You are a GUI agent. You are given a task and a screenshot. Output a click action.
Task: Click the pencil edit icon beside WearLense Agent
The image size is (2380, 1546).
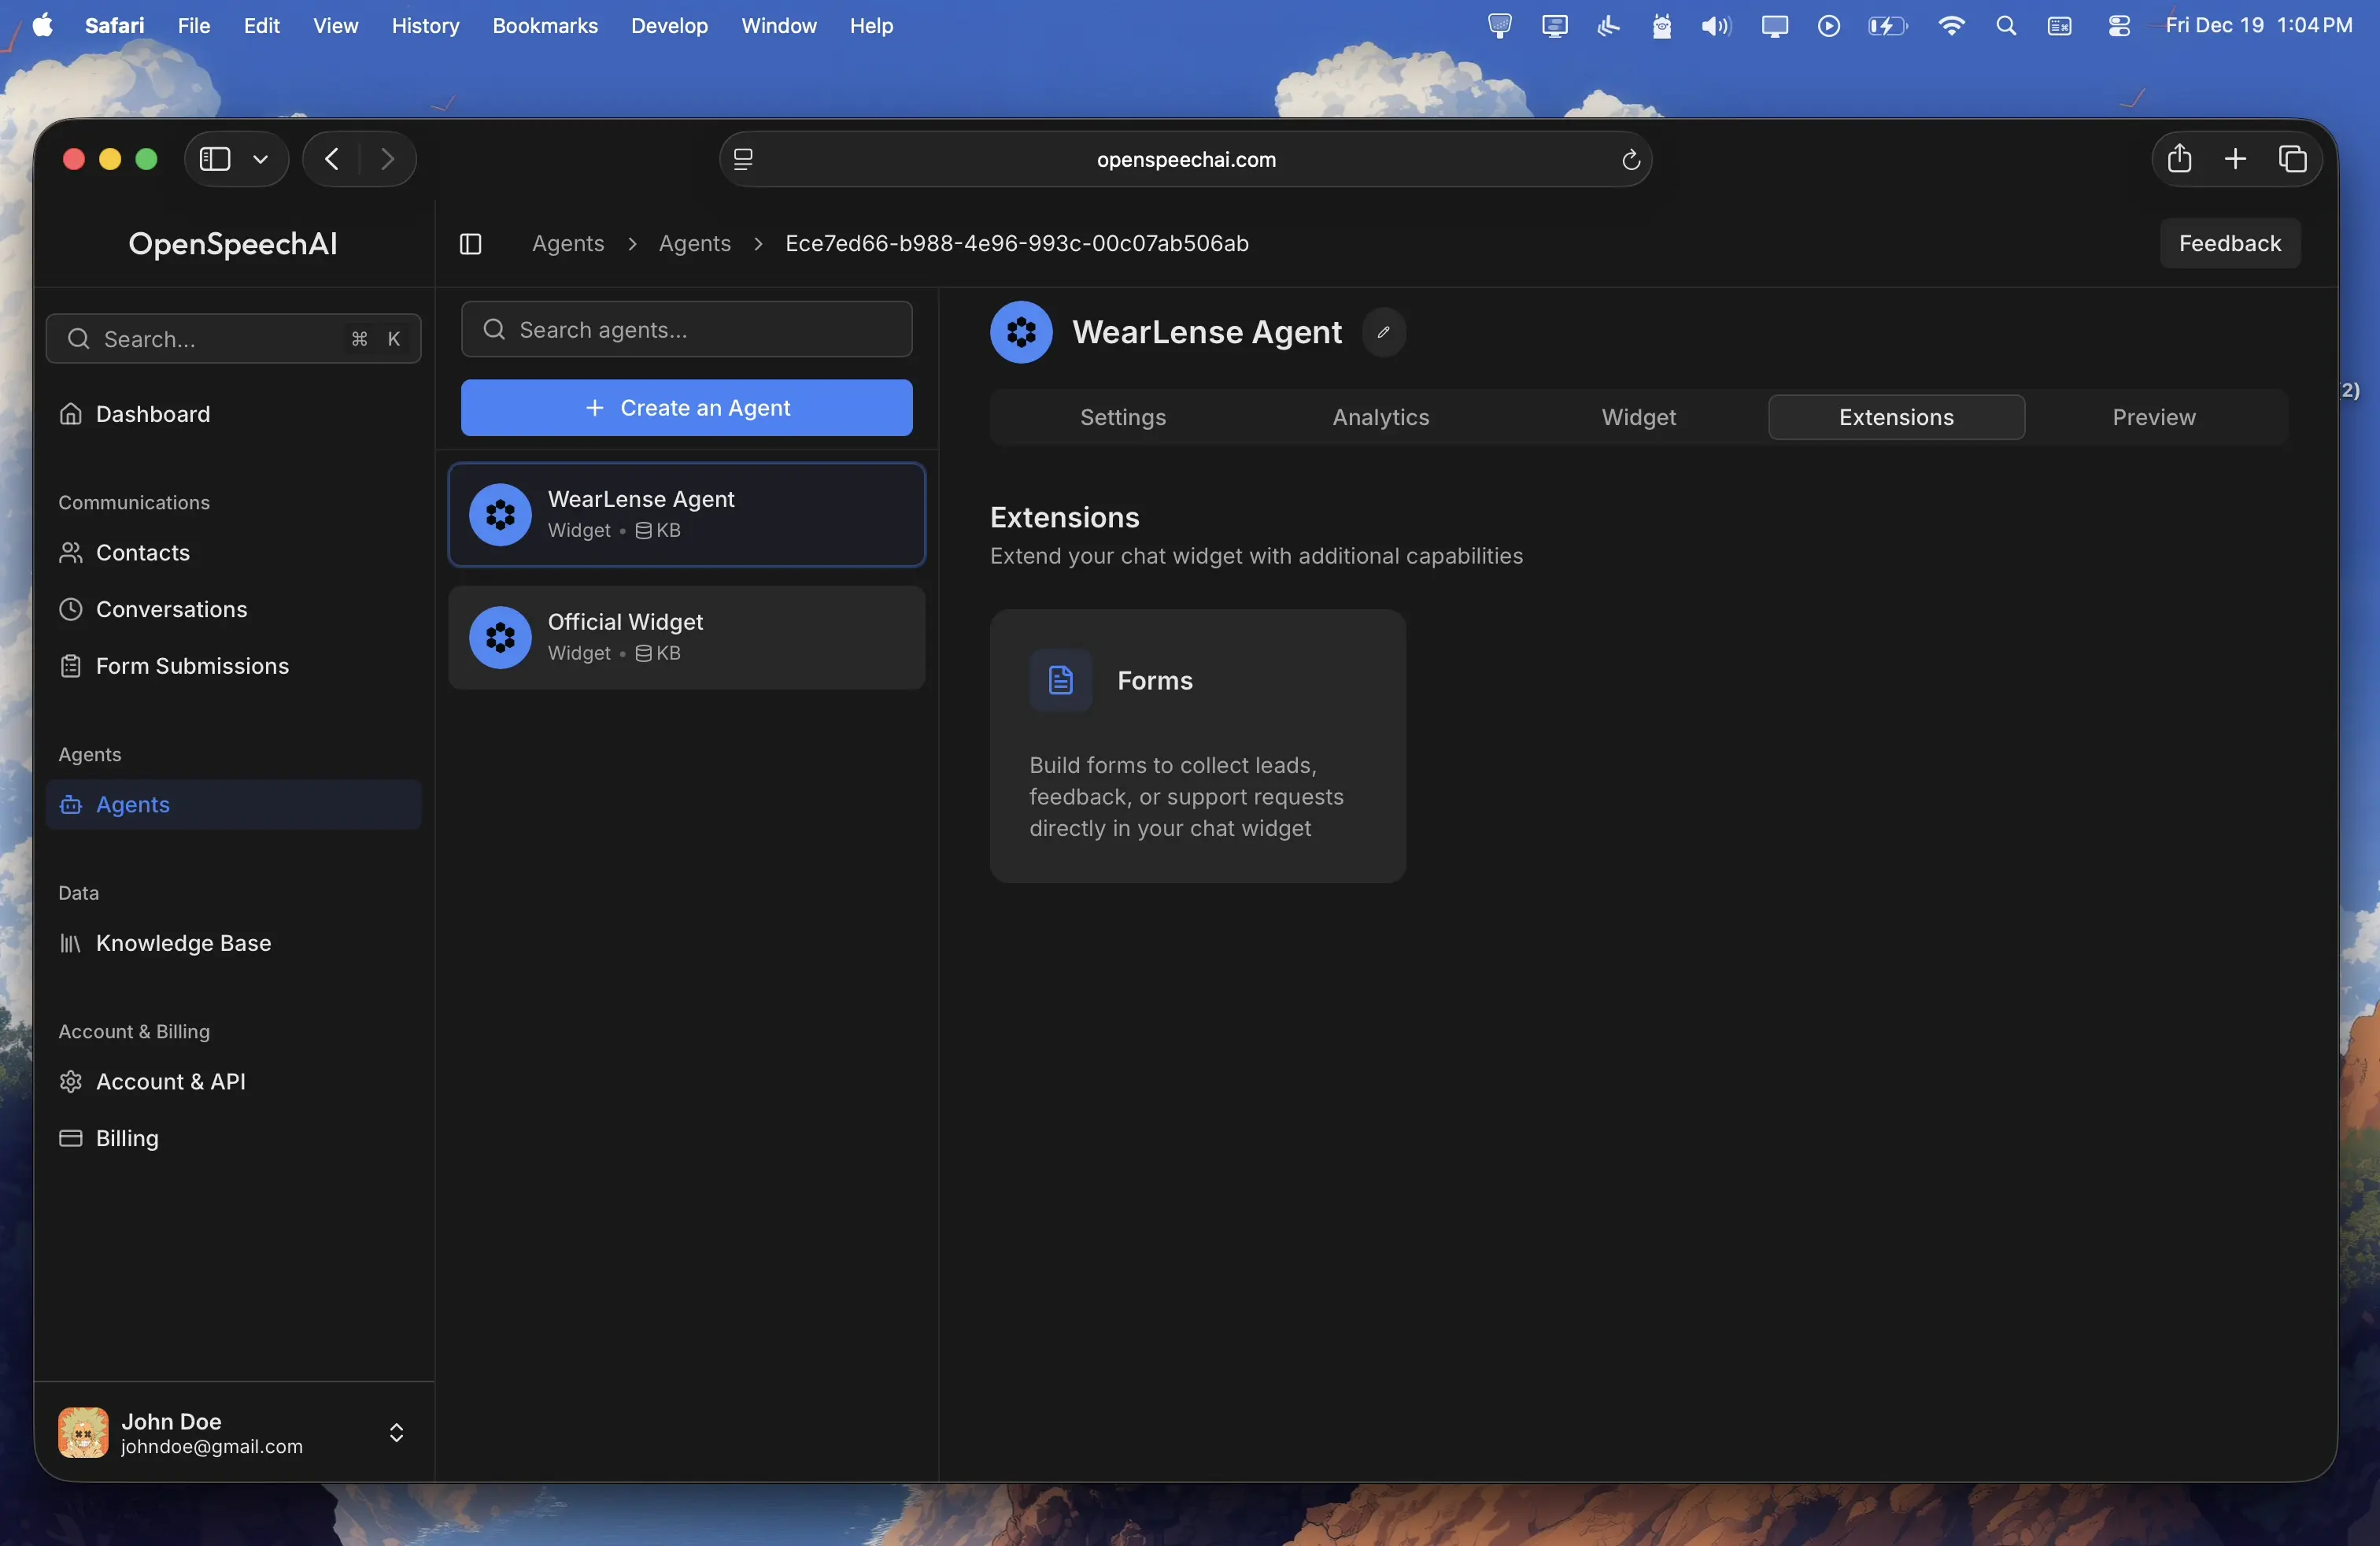coord(1384,332)
